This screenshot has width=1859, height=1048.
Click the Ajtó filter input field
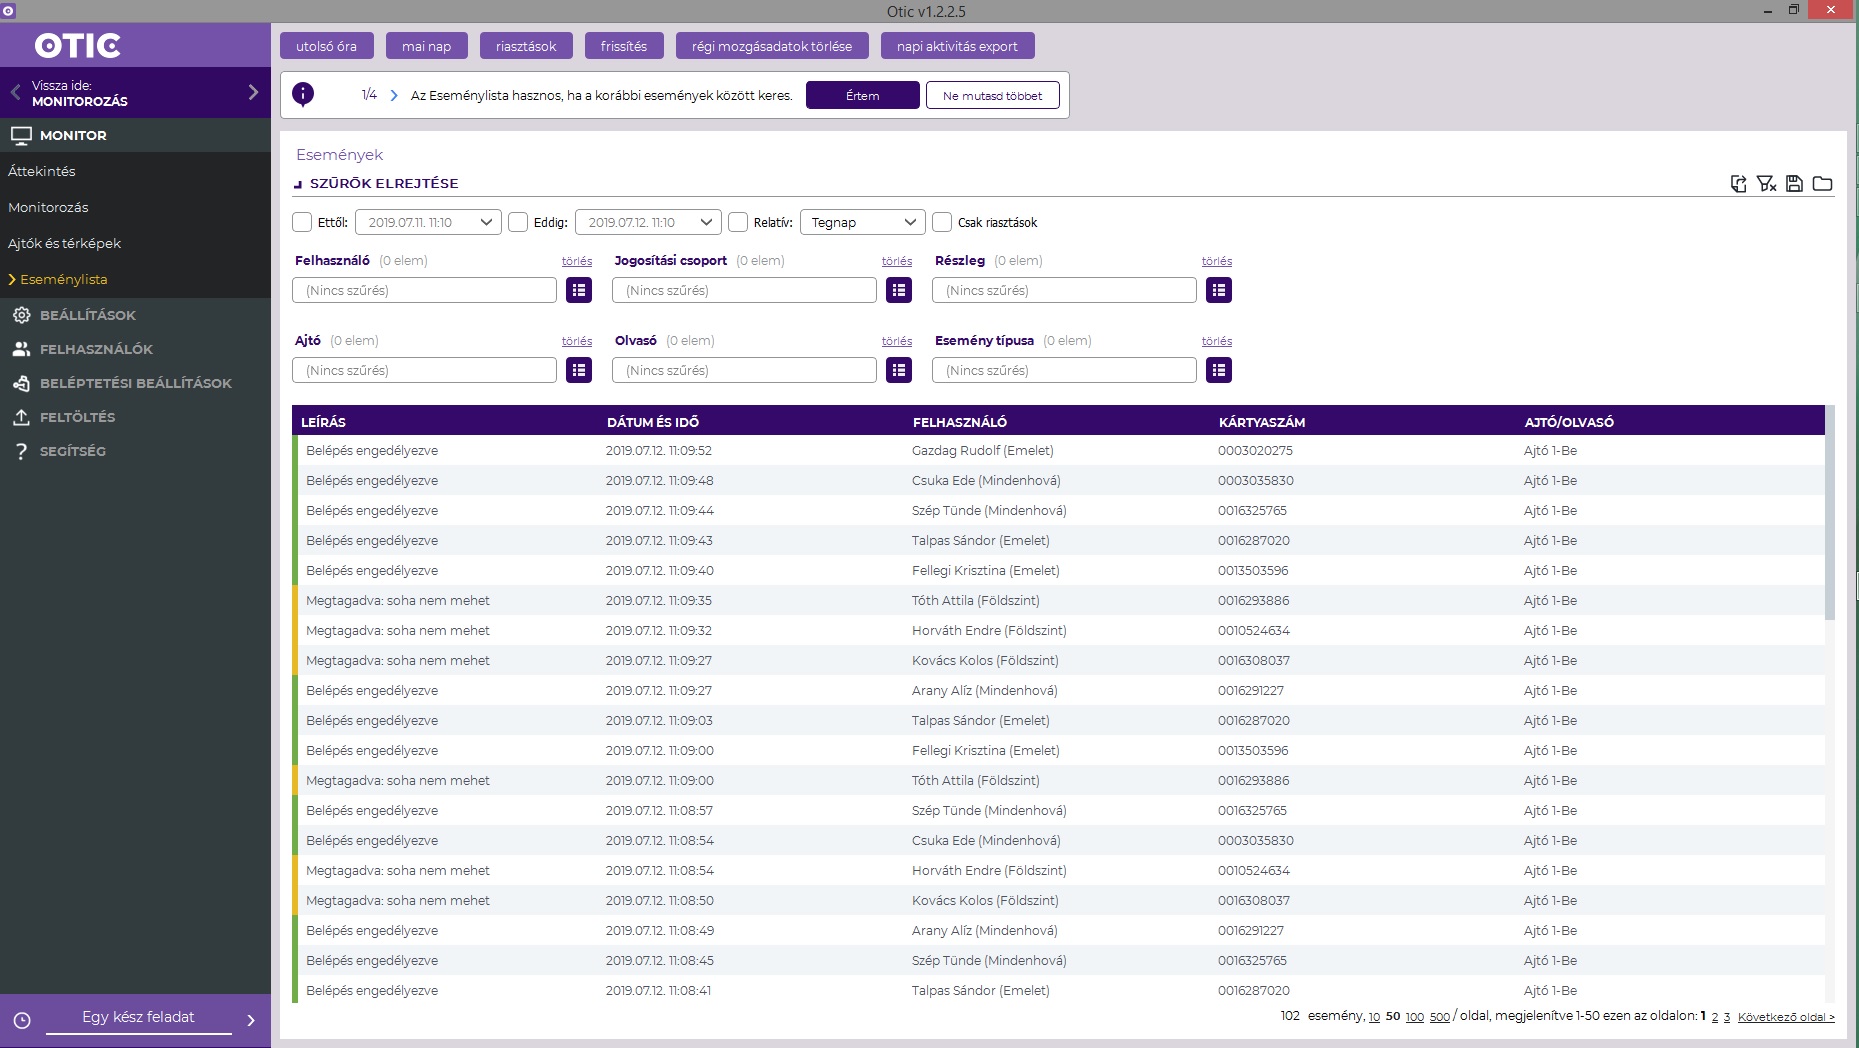424,370
